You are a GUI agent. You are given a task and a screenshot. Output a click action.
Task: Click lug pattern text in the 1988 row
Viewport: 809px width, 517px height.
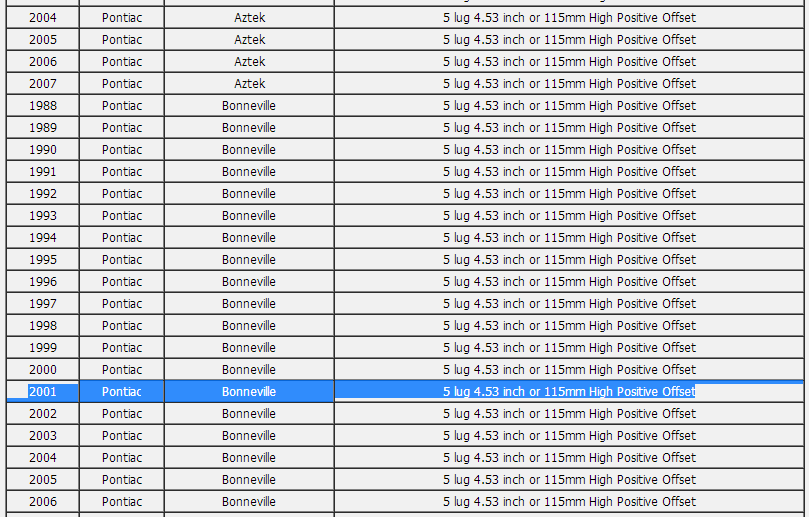[x=569, y=106]
